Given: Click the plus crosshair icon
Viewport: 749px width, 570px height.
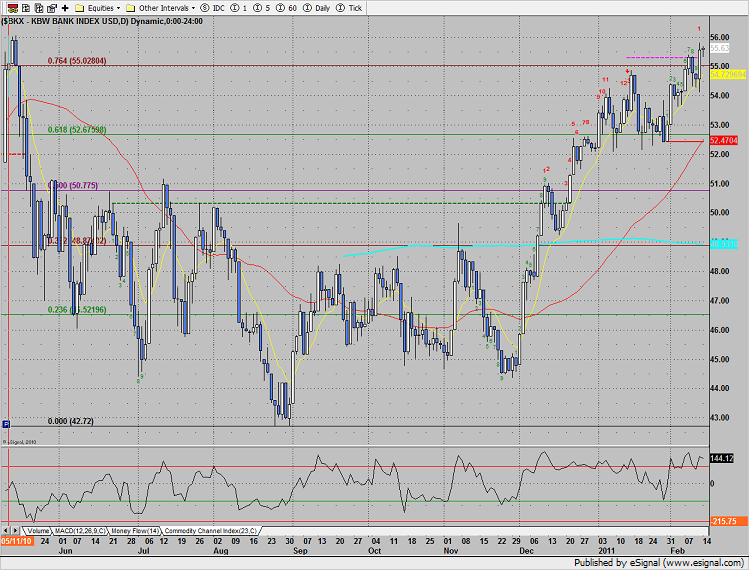Looking at the screenshot, I should click(x=64, y=6).
